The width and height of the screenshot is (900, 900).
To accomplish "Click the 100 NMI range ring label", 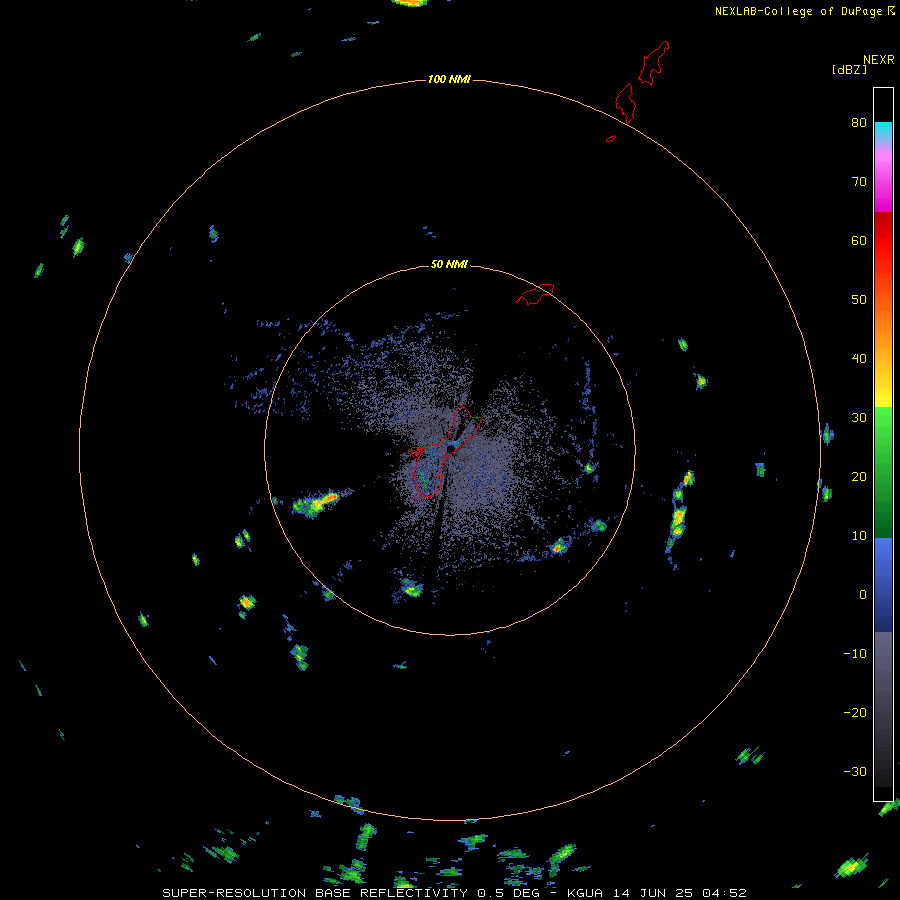I will [x=449, y=79].
